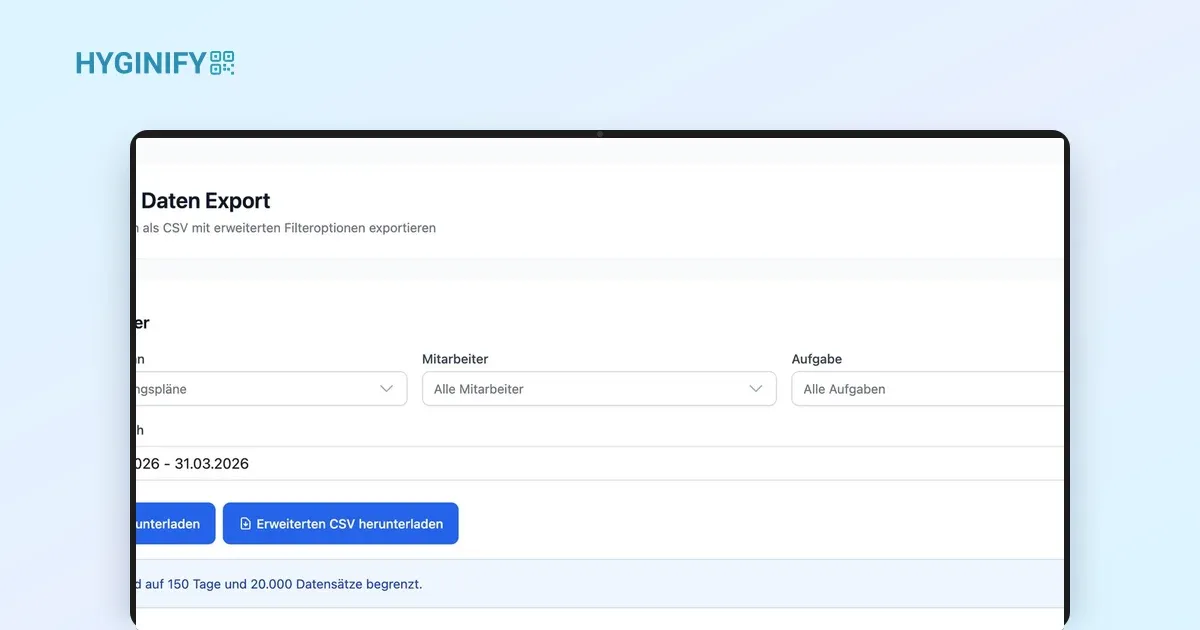Click the 'Aufgabe' field label

click(x=817, y=359)
